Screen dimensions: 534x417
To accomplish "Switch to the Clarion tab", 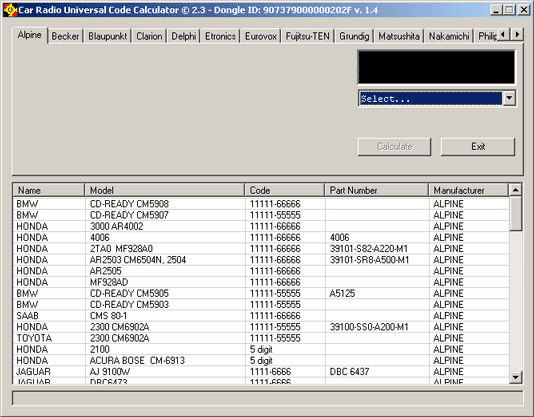I will 149,36.
